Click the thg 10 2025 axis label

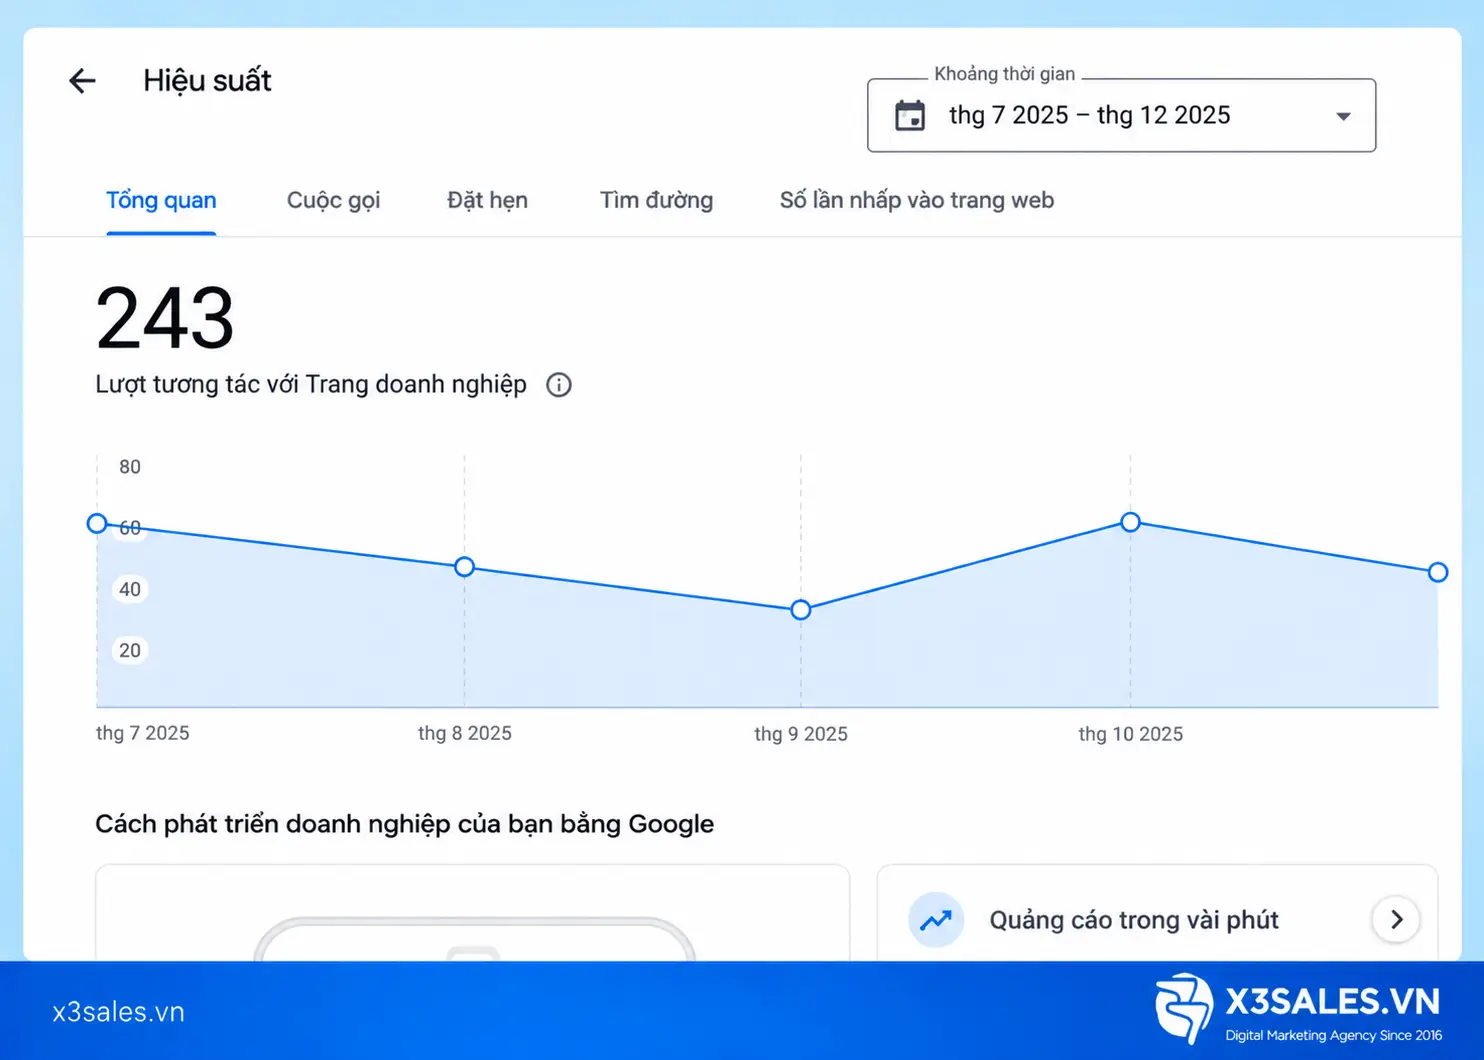(1130, 734)
